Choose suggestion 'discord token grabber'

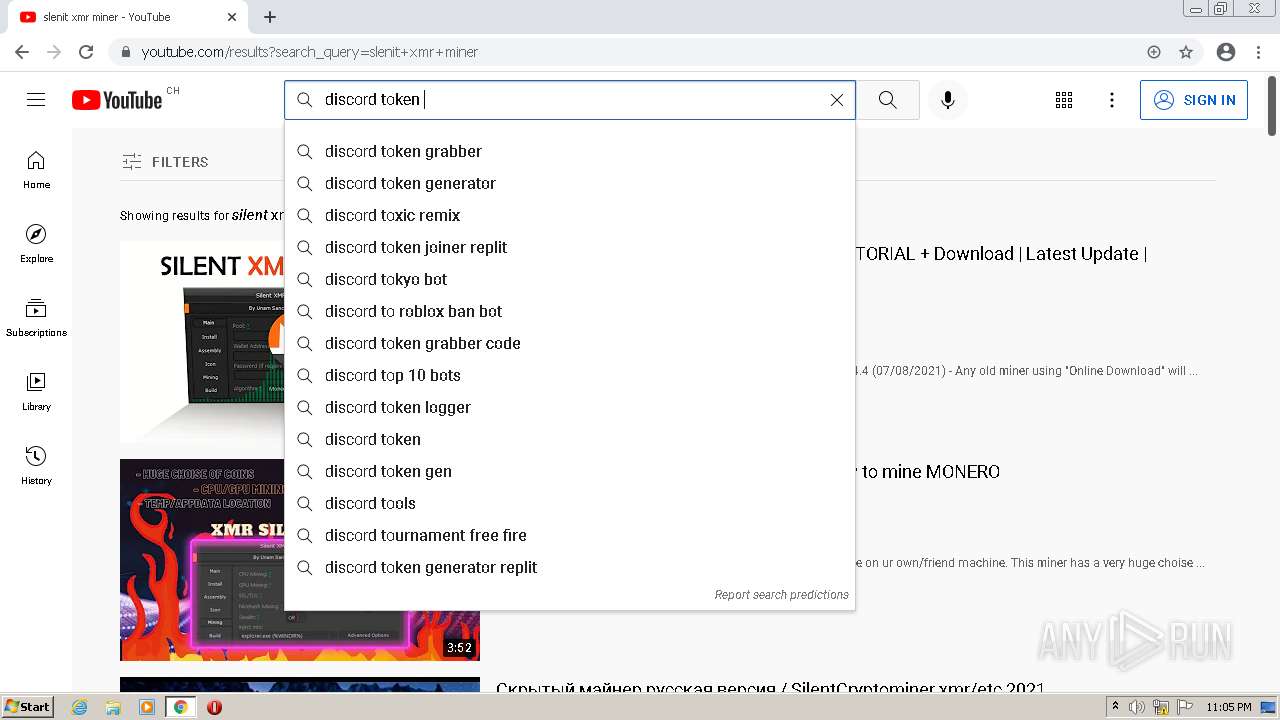(x=570, y=151)
